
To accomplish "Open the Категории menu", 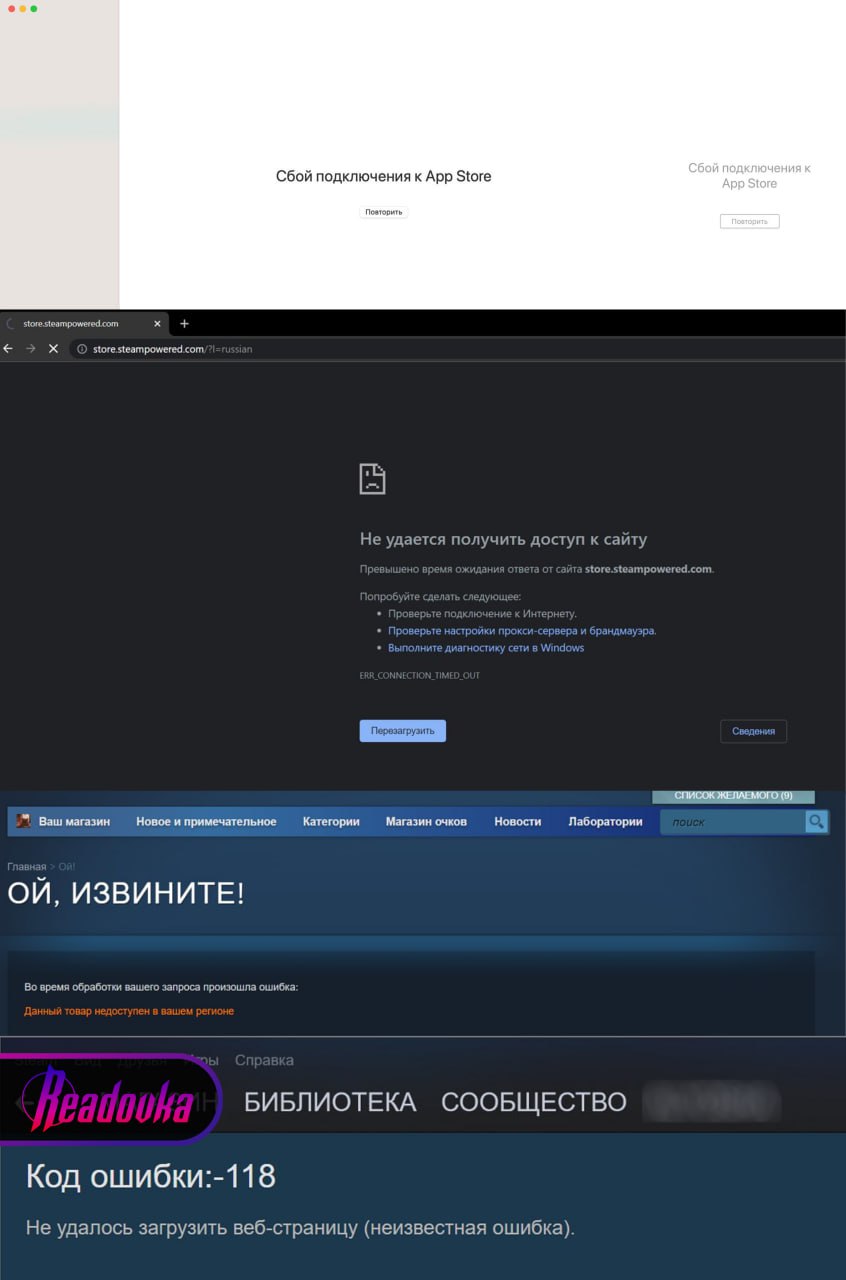I will (x=331, y=822).
